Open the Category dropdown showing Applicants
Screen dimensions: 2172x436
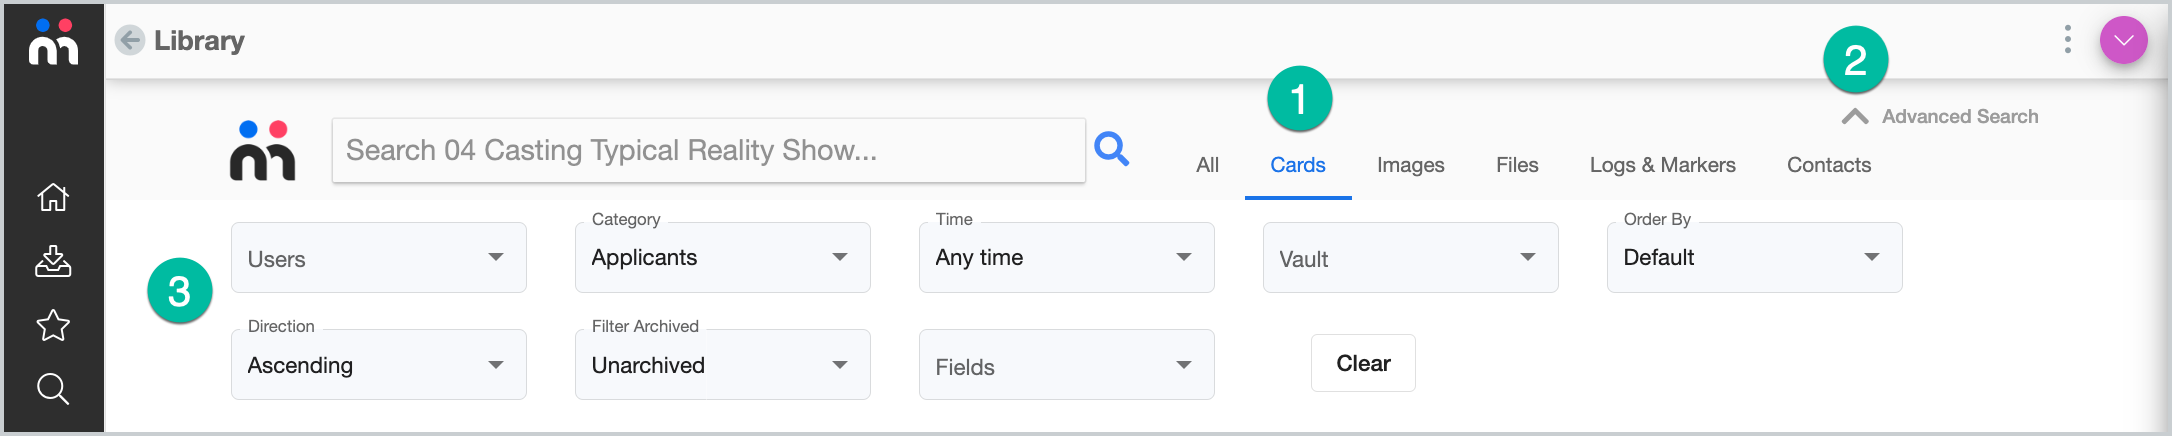click(x=723, y=257)
